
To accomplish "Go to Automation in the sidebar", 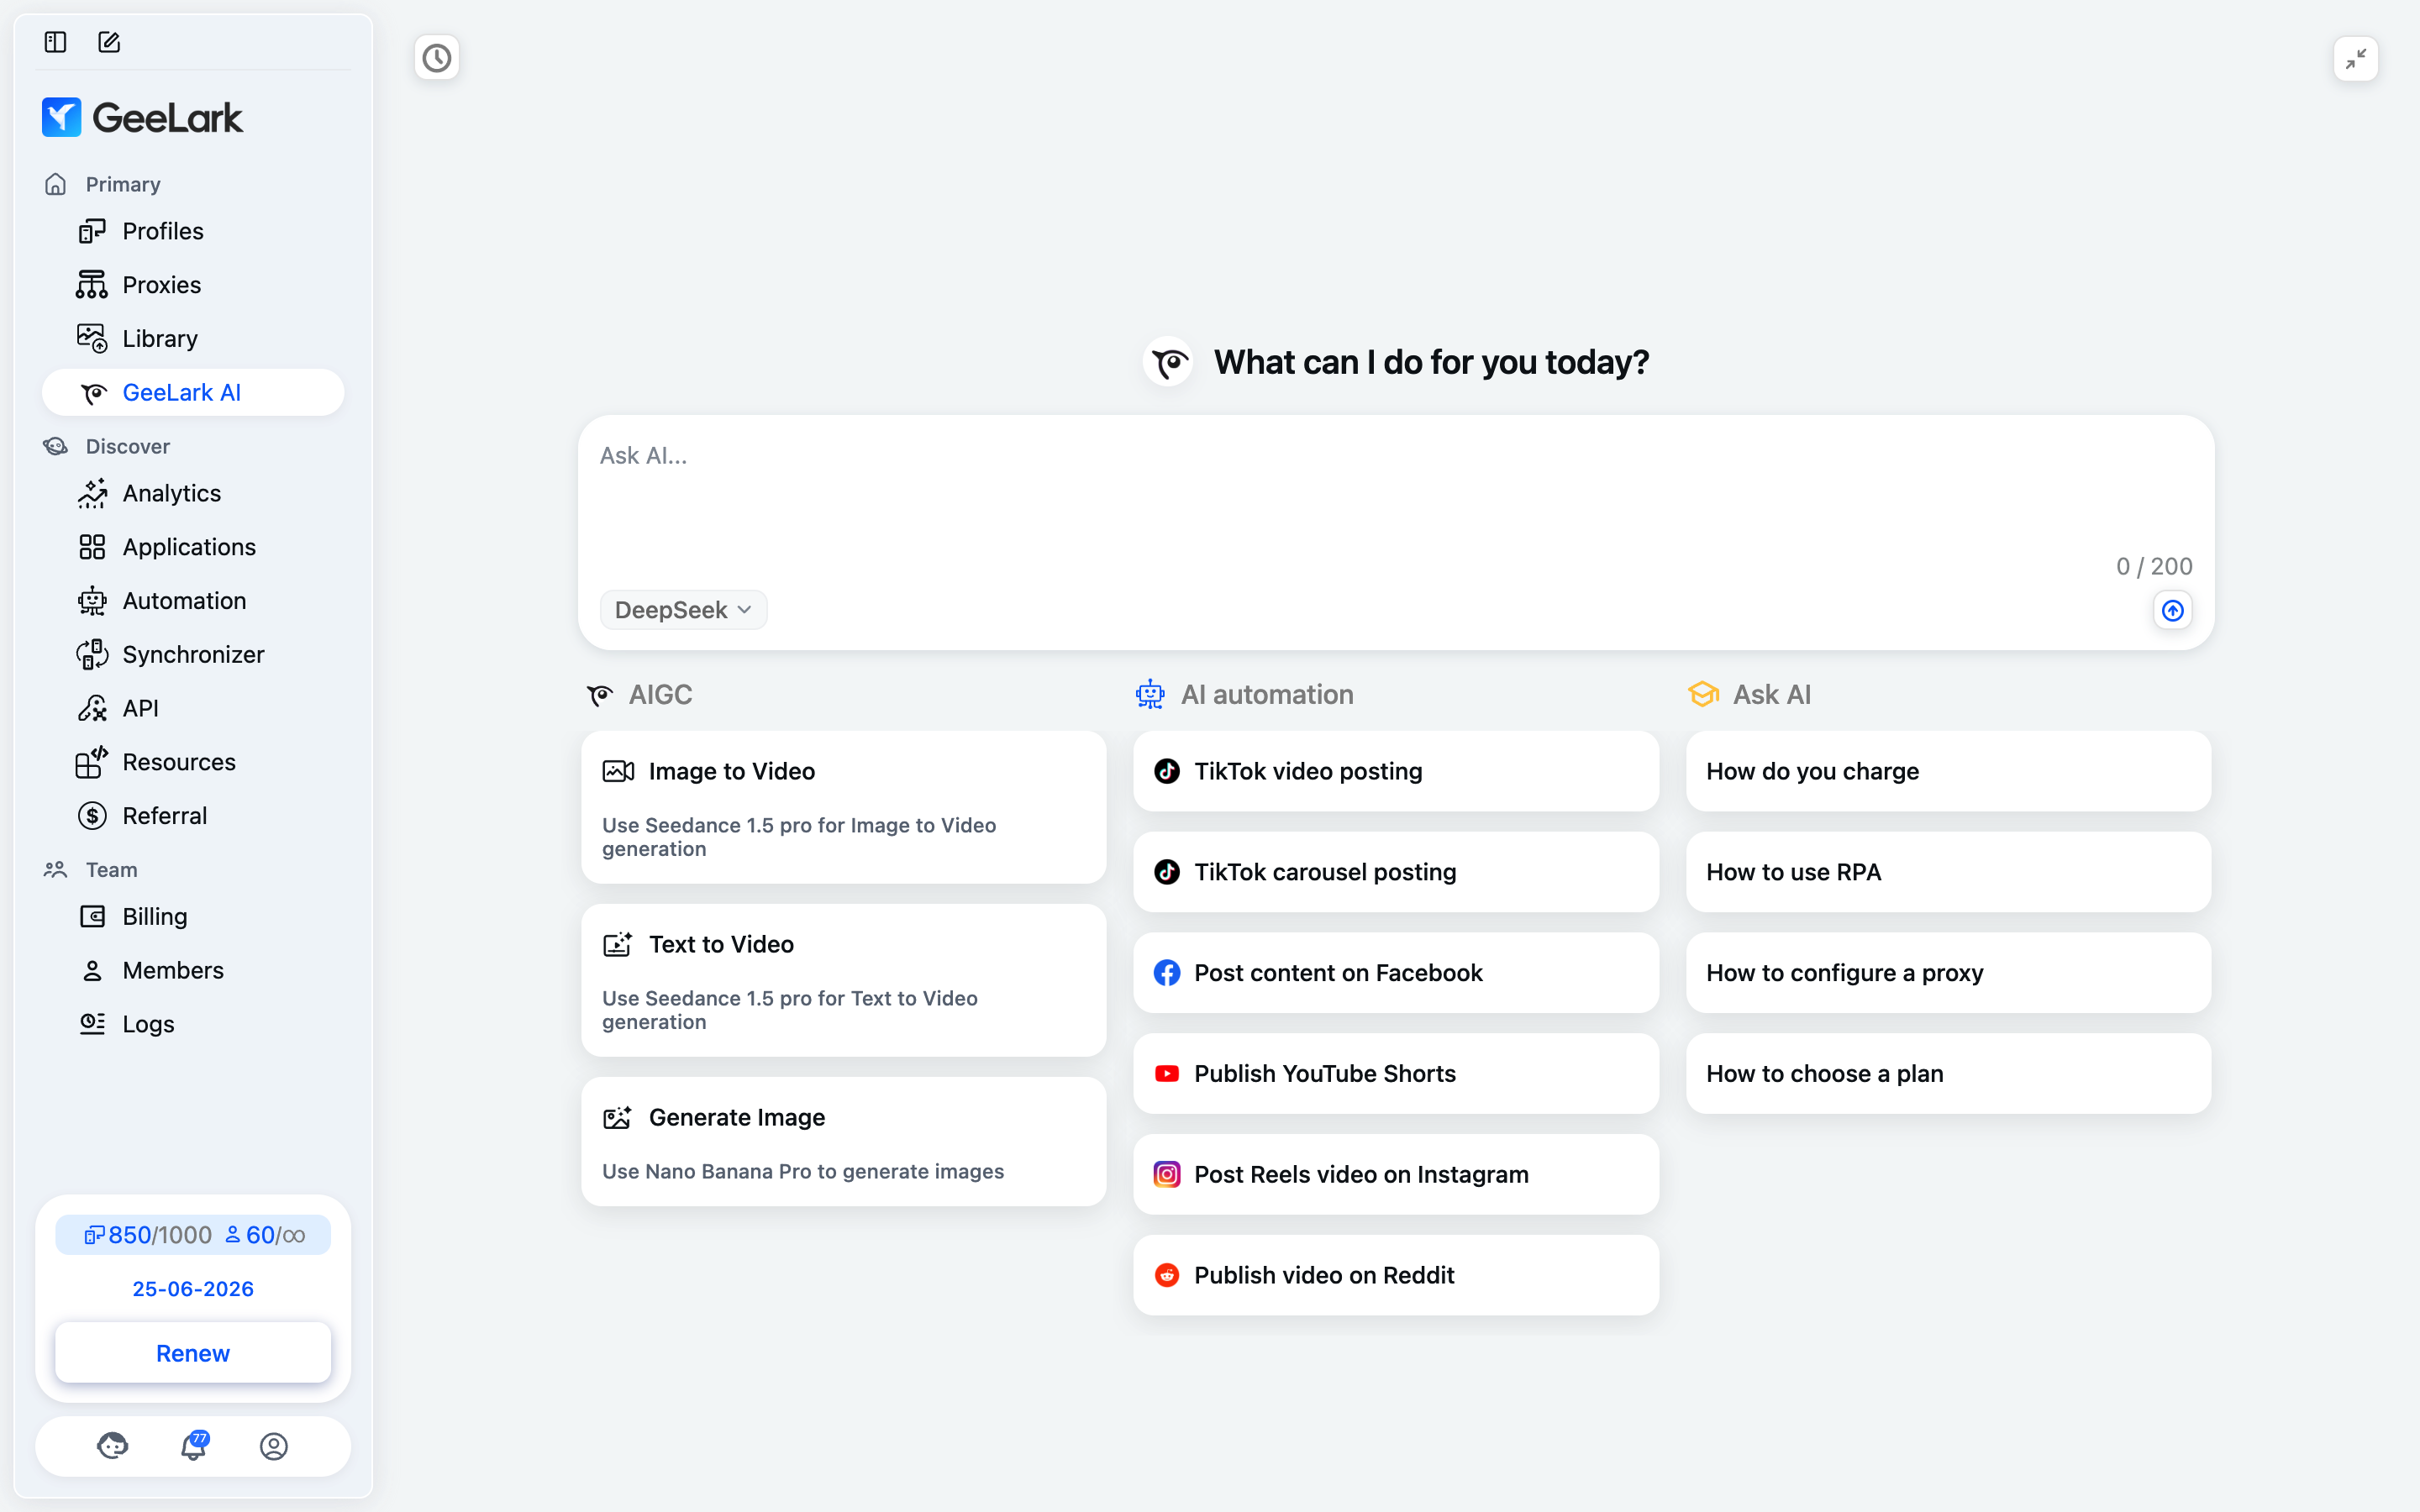I will (x=184, y=601).
